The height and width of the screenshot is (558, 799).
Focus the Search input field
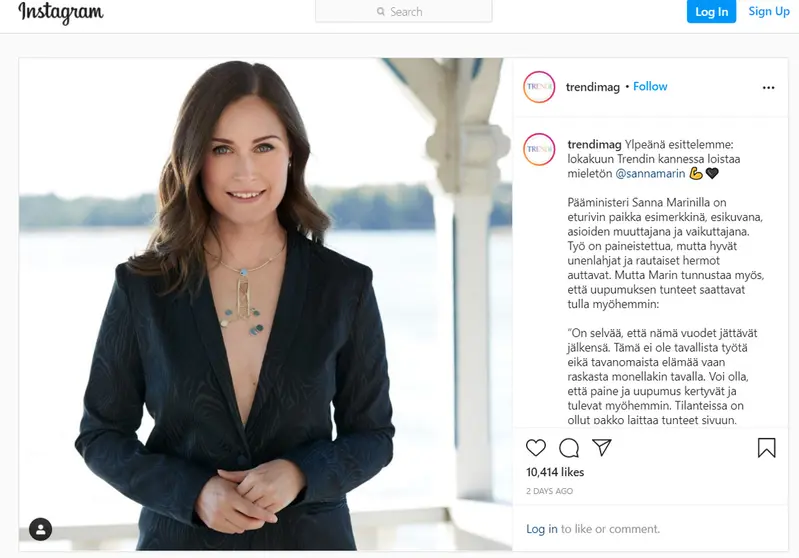[404, 11]
